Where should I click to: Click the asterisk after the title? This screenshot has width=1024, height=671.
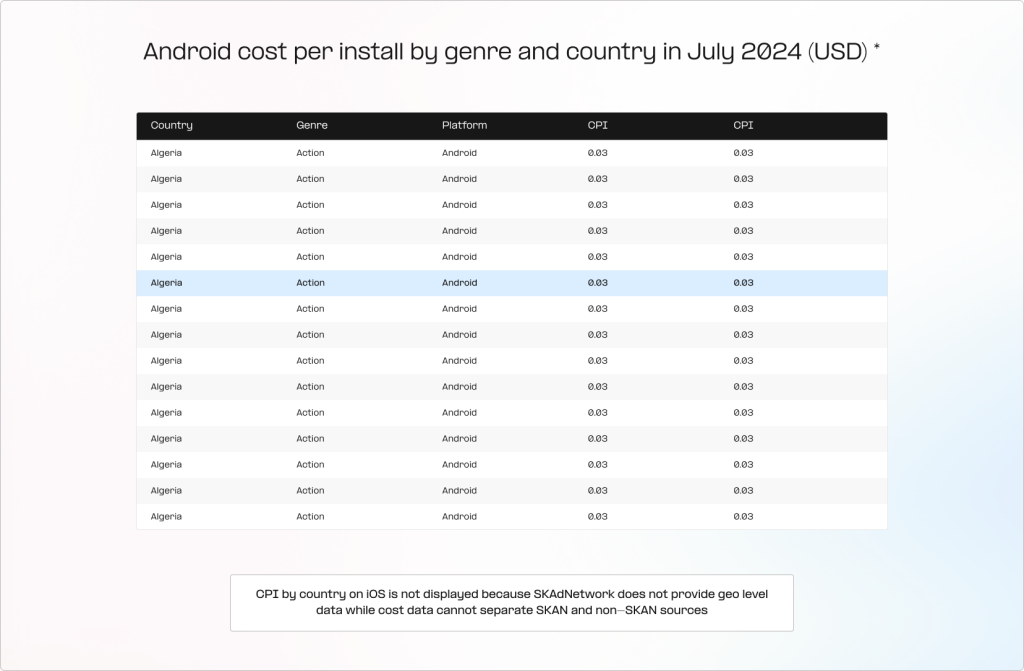tap(877, 47)
